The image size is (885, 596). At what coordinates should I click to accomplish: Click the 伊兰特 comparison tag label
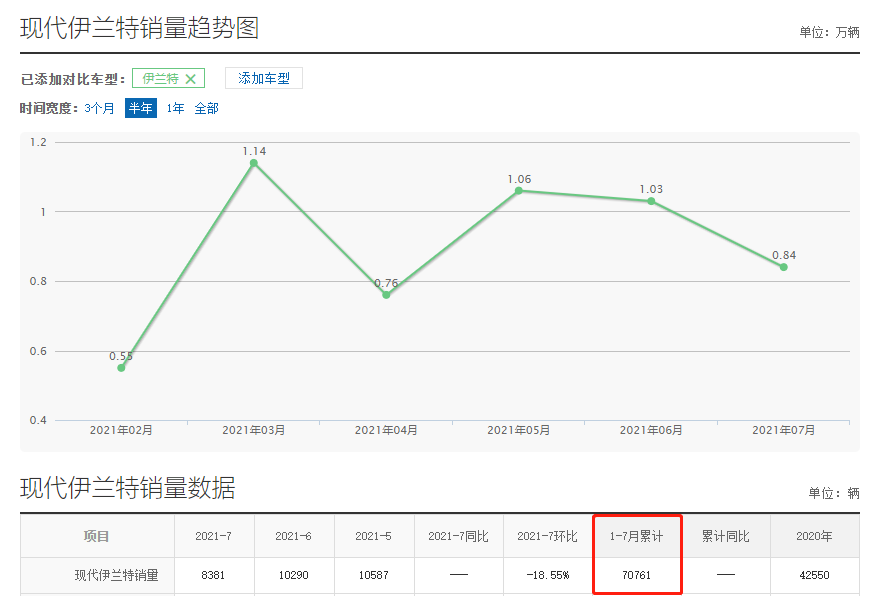click(x=160, y=78)
